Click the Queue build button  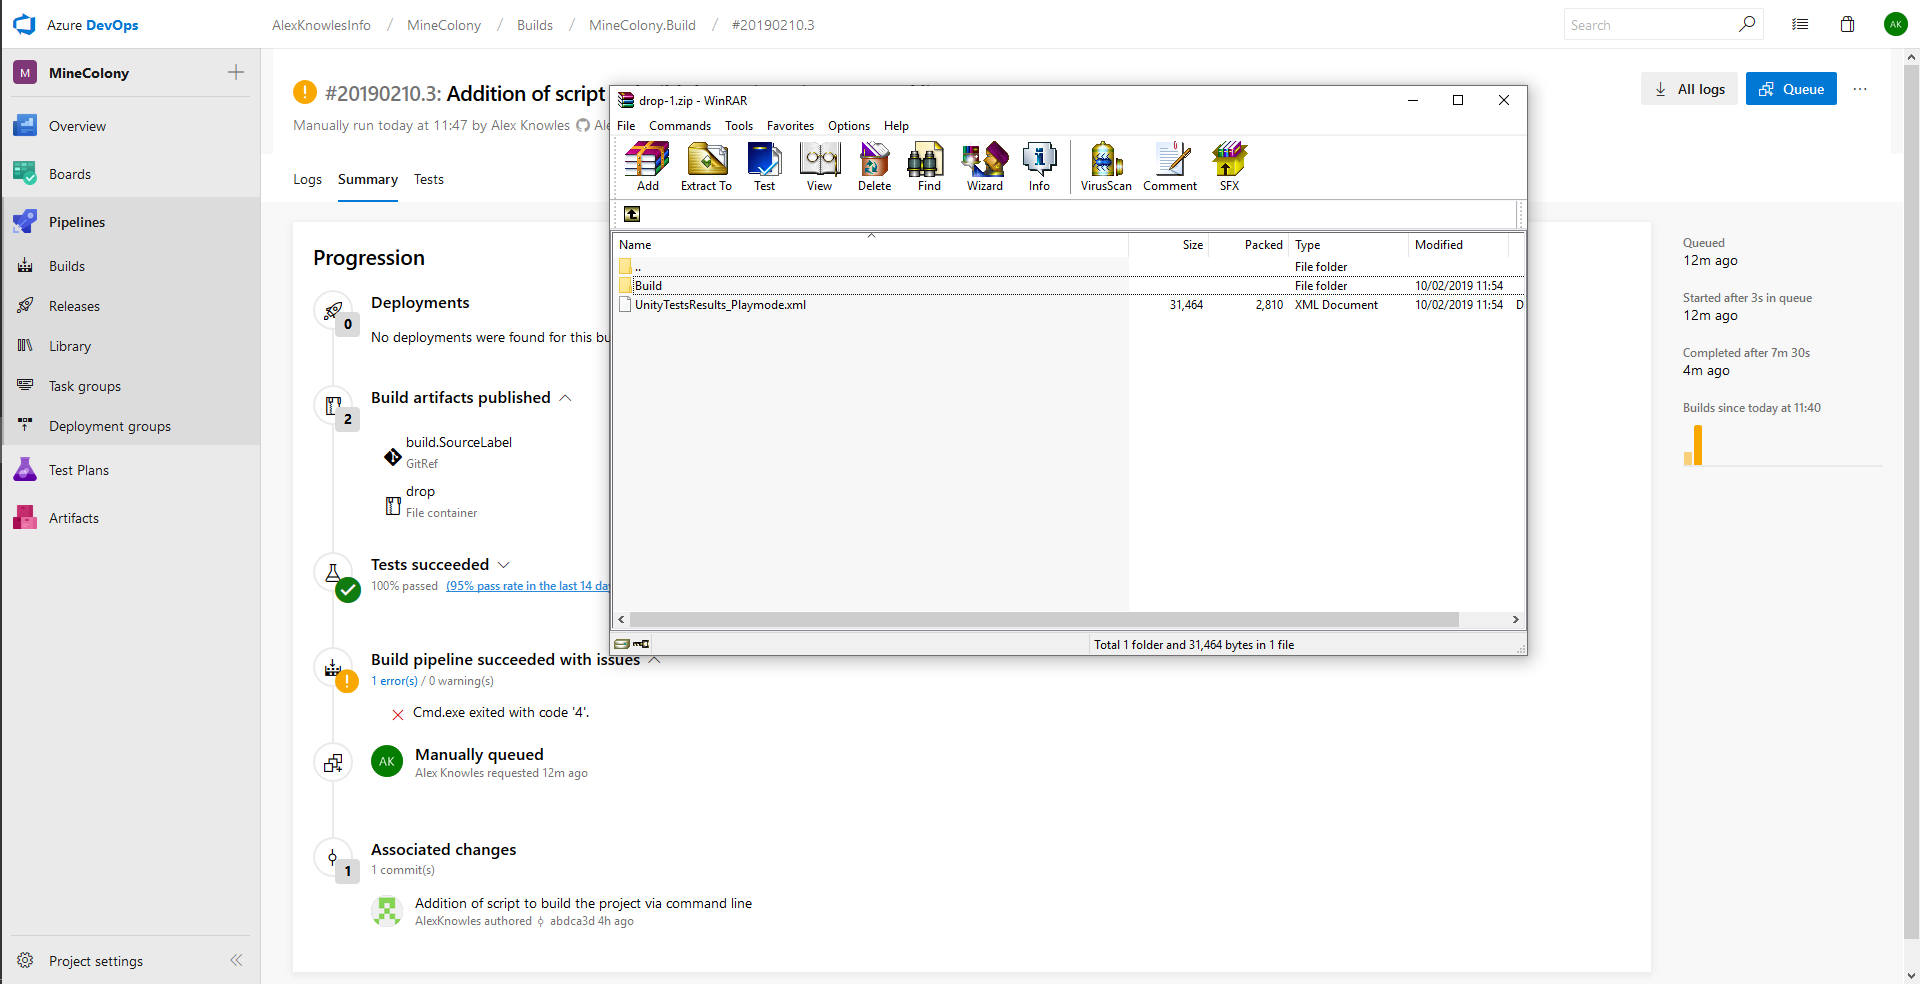pos(1790,89)
